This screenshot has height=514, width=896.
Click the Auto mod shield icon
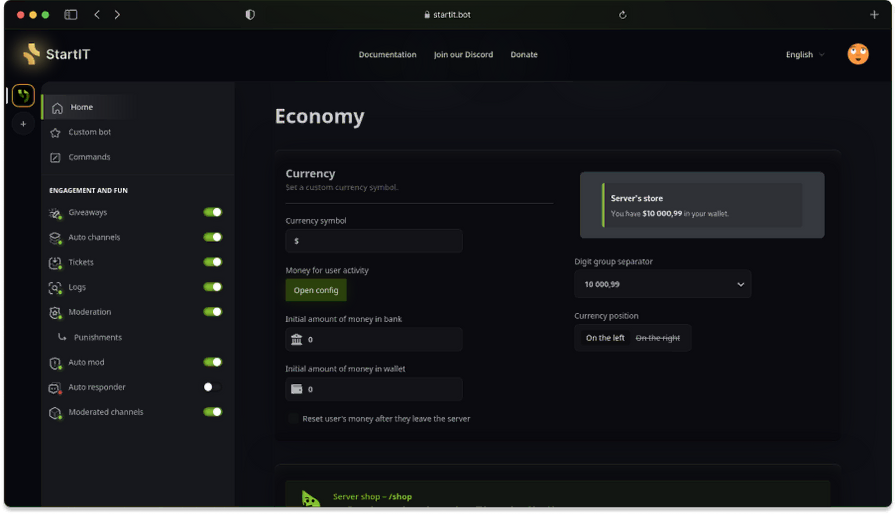55,363
